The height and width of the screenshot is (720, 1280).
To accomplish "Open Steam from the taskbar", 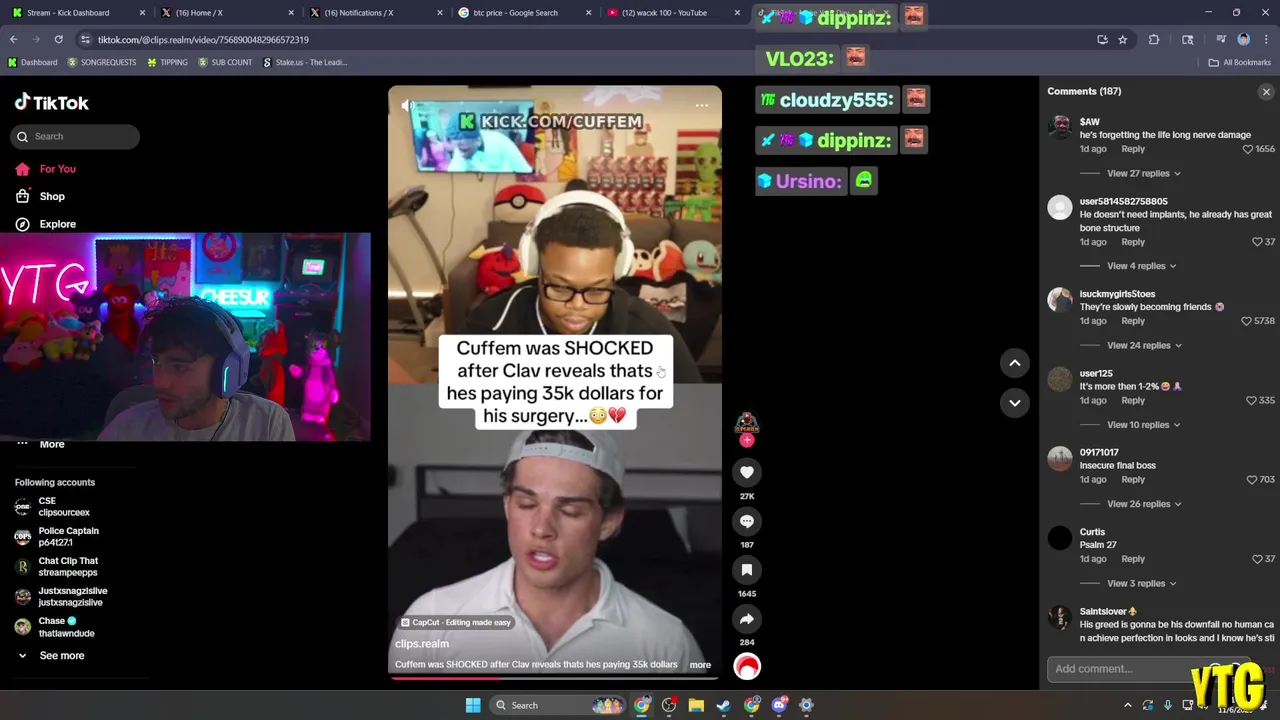I will click(724, 705).
